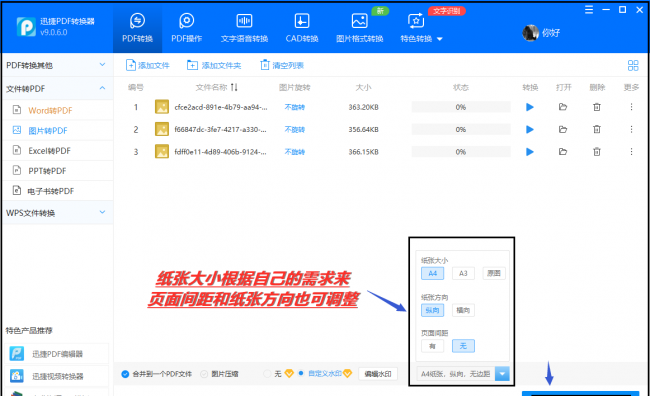This screenshot has height=396, width=650.
Task: Switch to grid view icon
Action: point(633,65)
